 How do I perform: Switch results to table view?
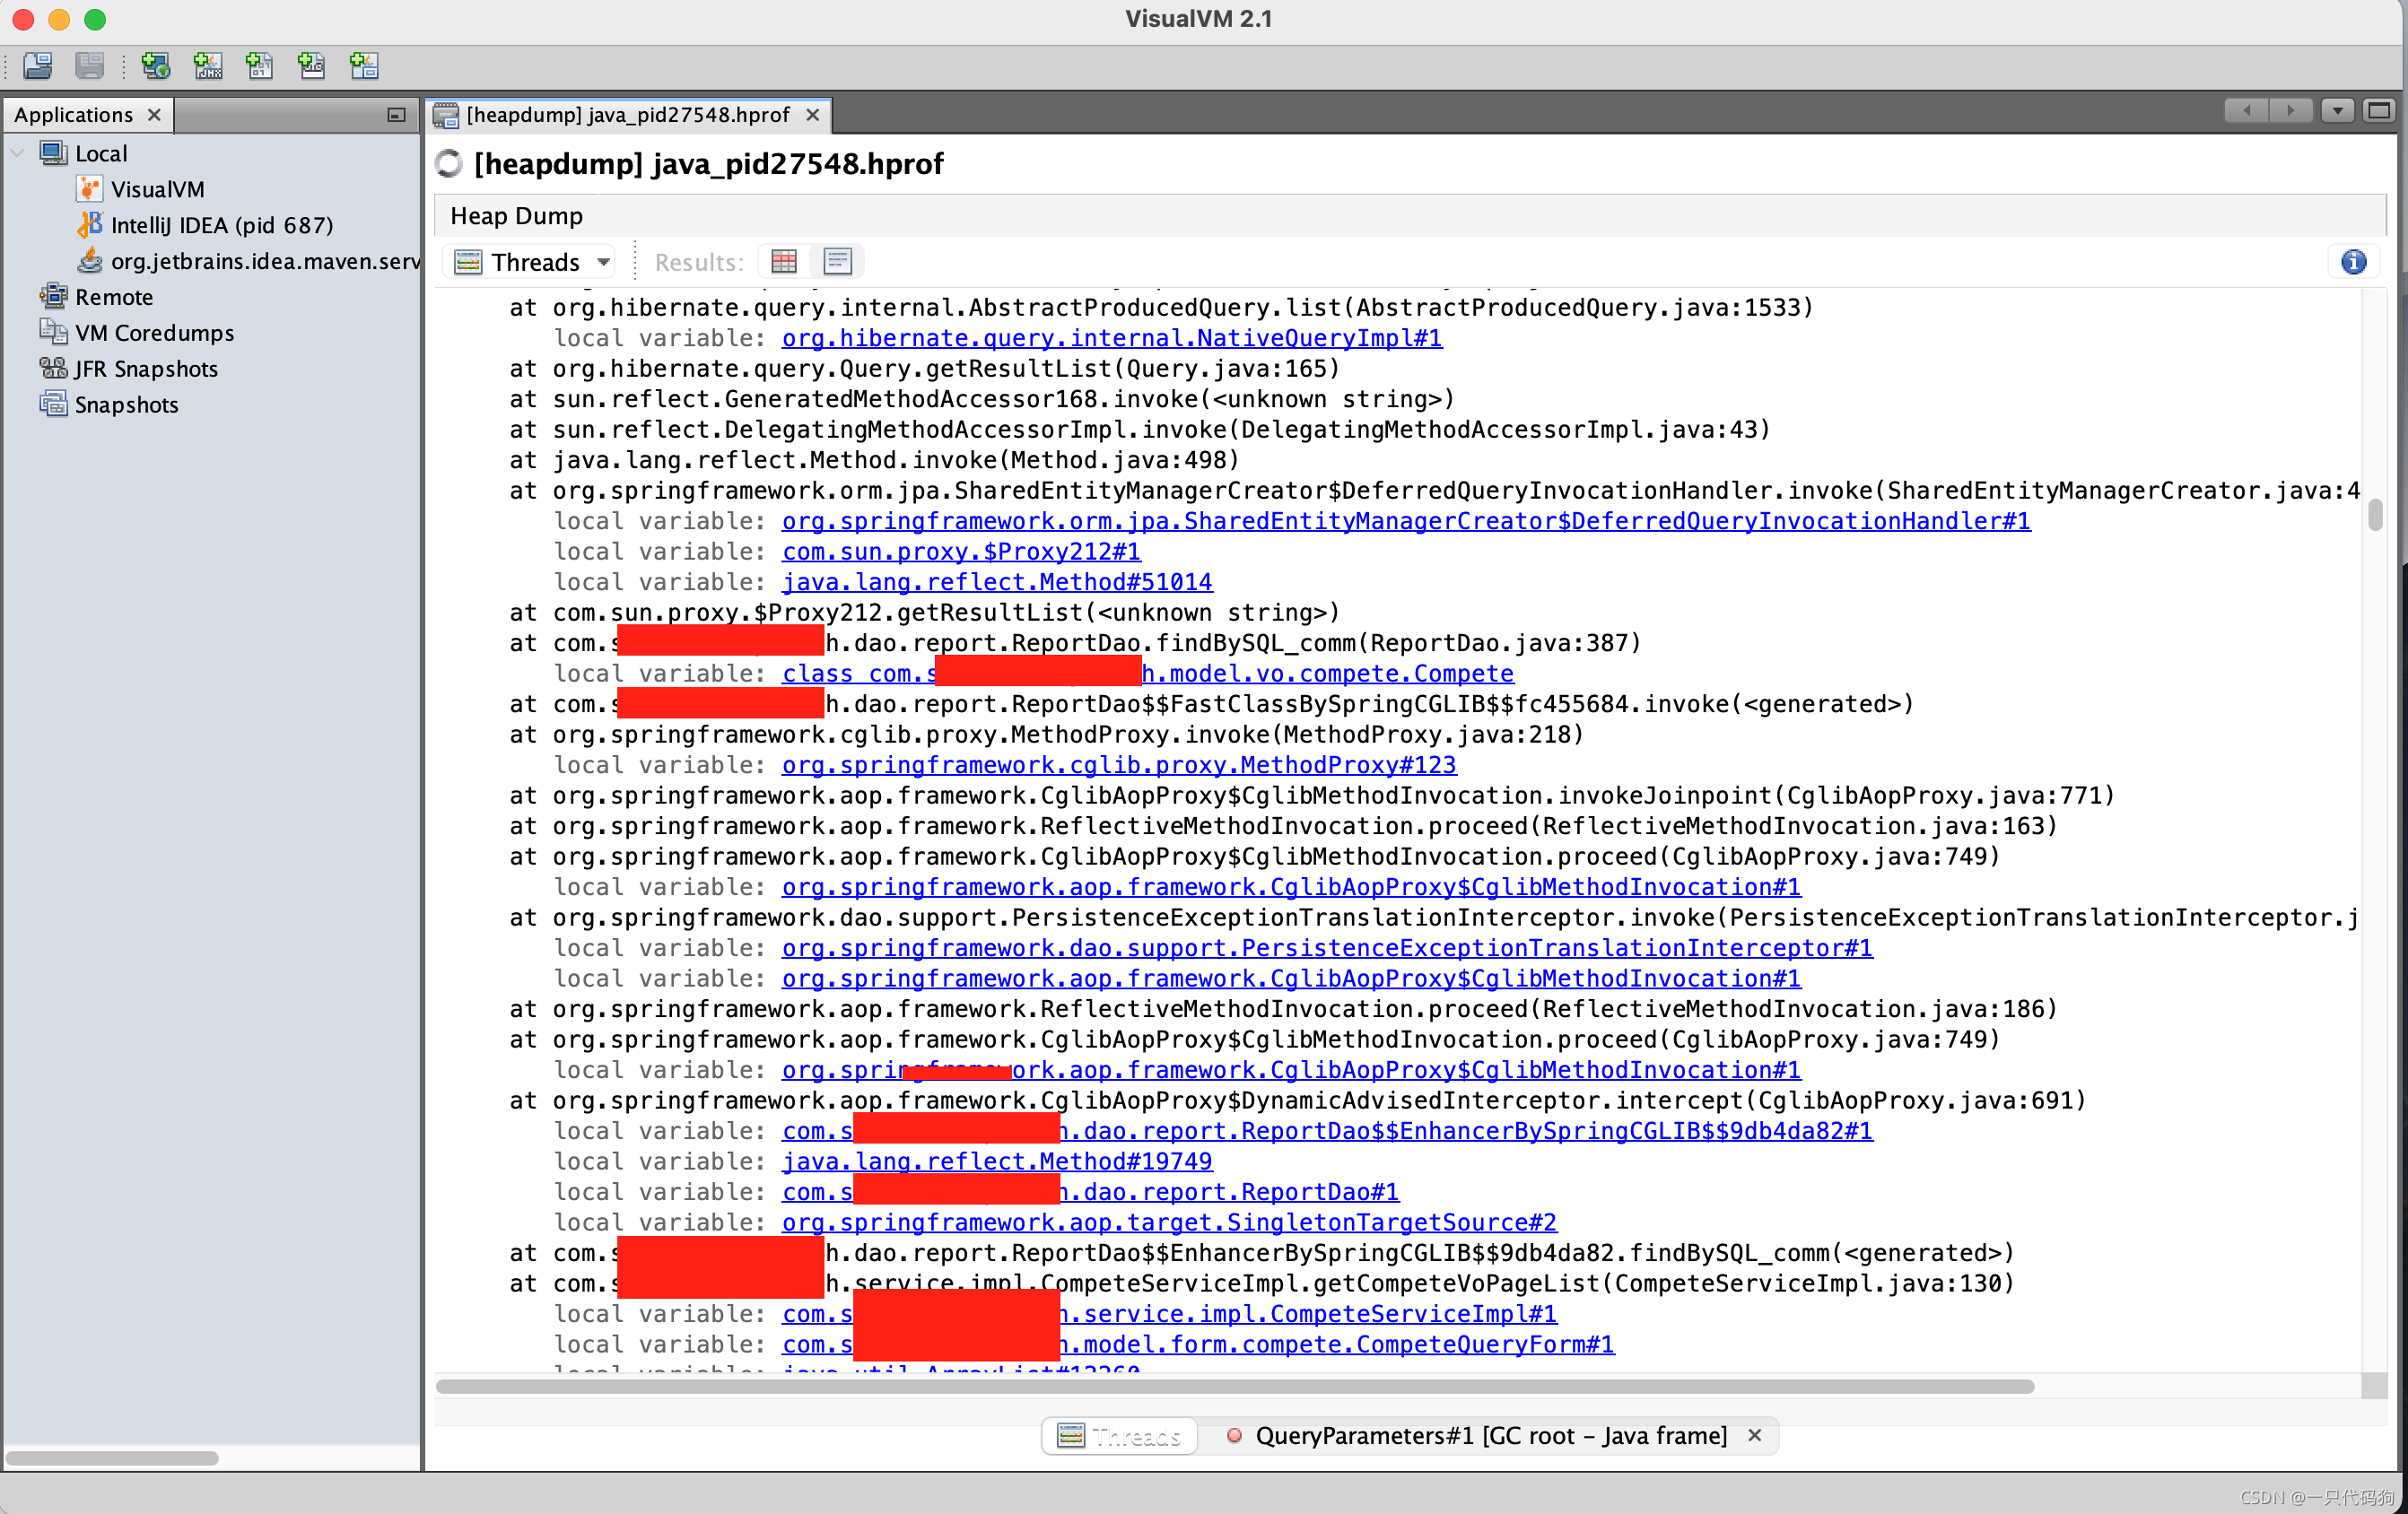pyautogui.click(x=784, y=262)
